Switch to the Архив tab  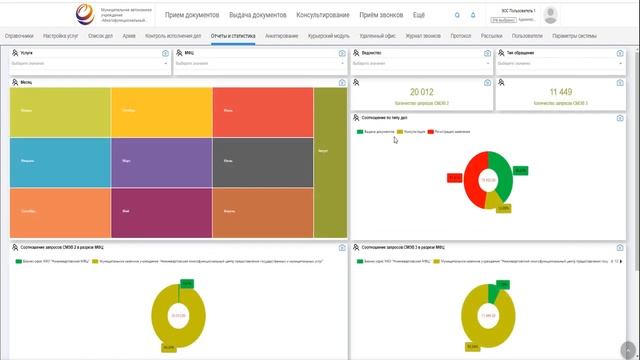(129, 36)
